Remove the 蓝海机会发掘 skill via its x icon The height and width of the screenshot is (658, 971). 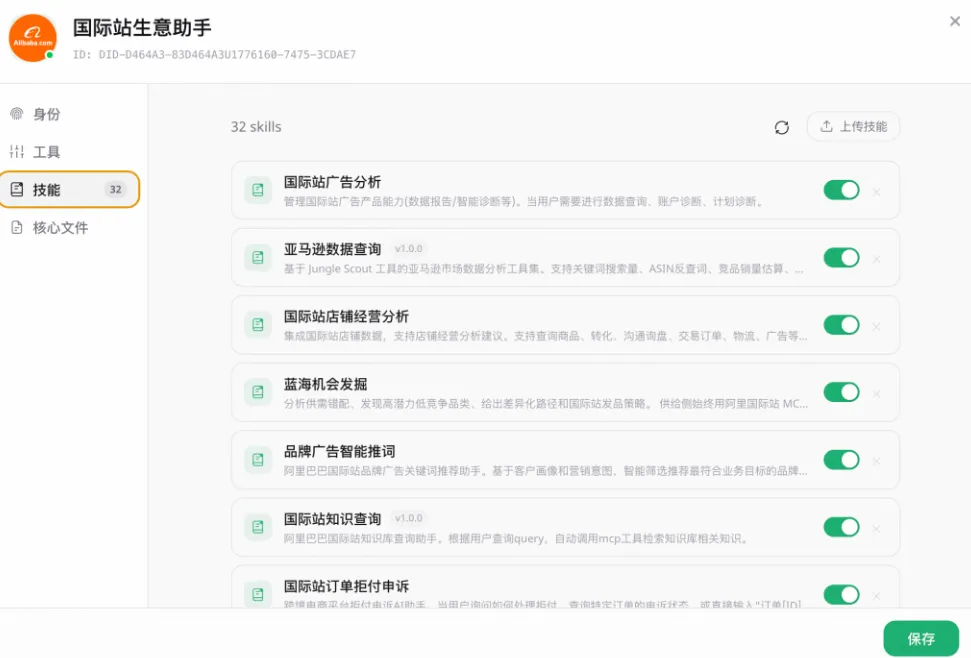click(x=876, y=394)
